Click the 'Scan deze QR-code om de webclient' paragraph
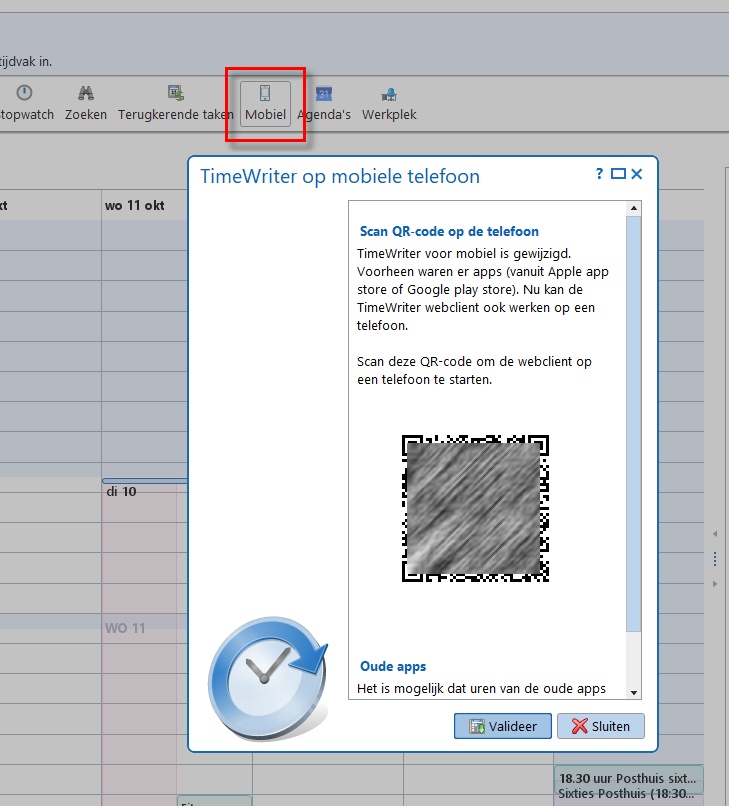 [x=474, y=370]
